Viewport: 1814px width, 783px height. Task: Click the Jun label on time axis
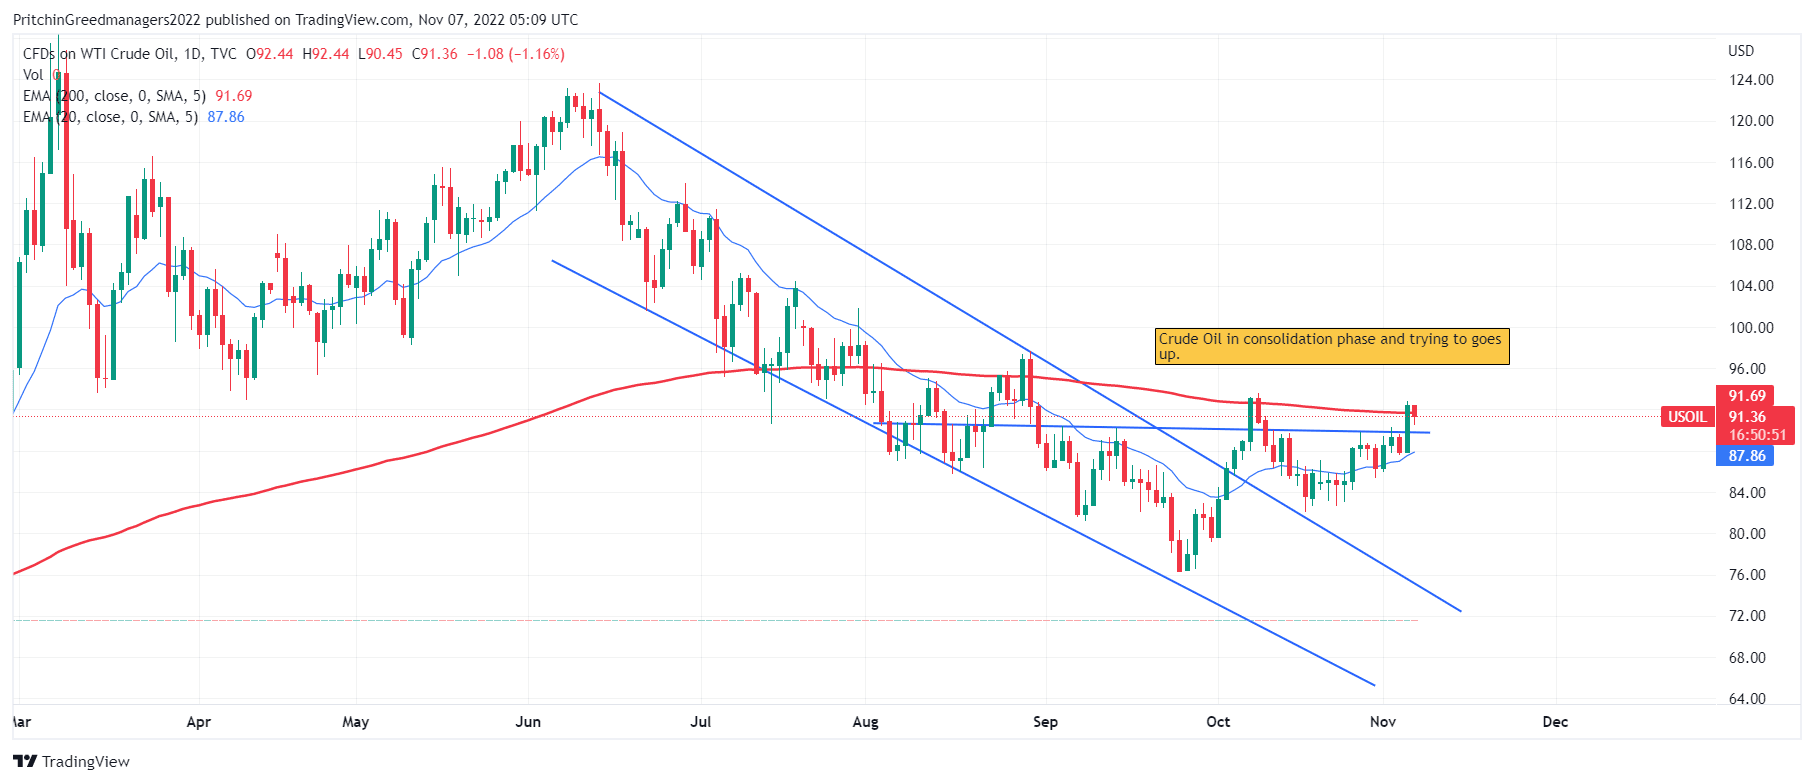coord(528,722)
